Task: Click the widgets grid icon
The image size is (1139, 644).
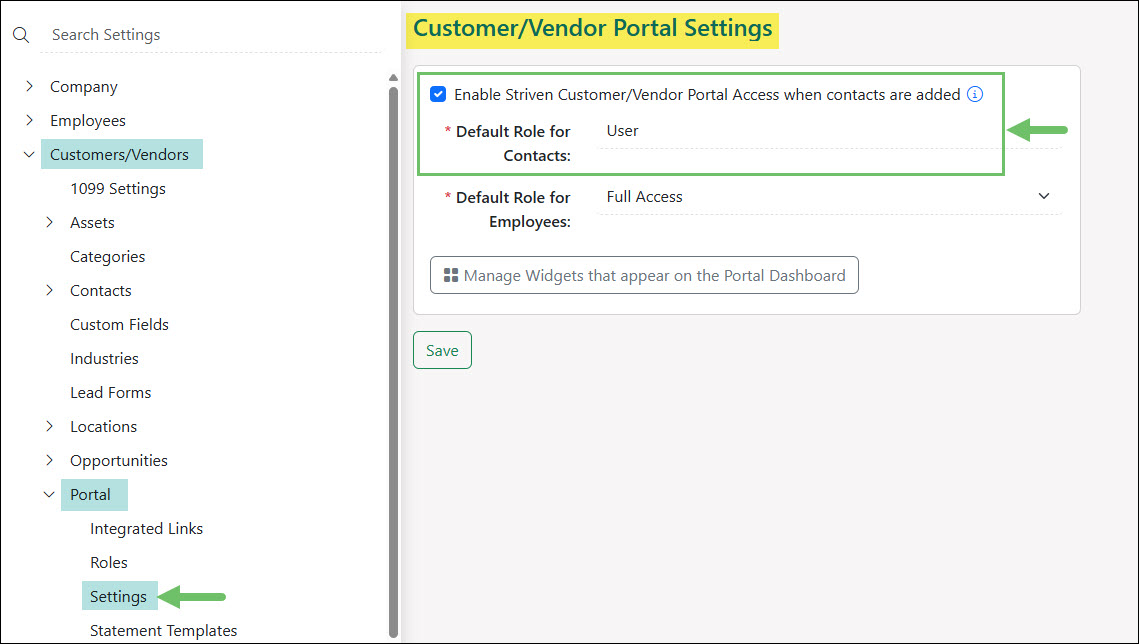Action: point(451,276)
